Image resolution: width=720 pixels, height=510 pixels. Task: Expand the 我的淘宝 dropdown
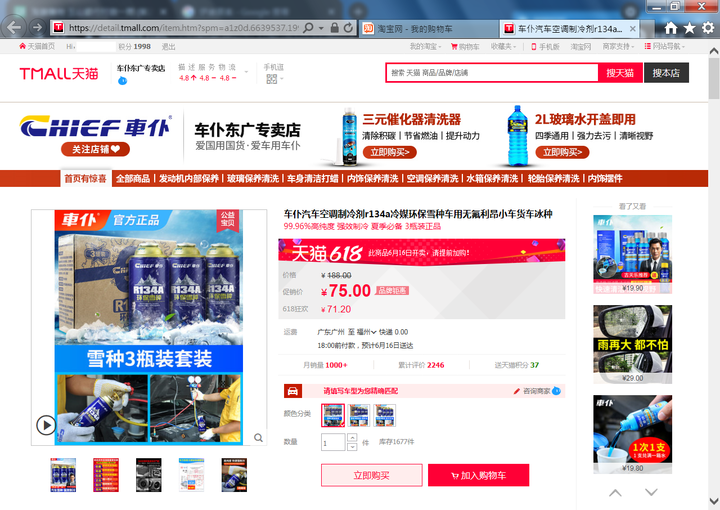coord(425,46)
